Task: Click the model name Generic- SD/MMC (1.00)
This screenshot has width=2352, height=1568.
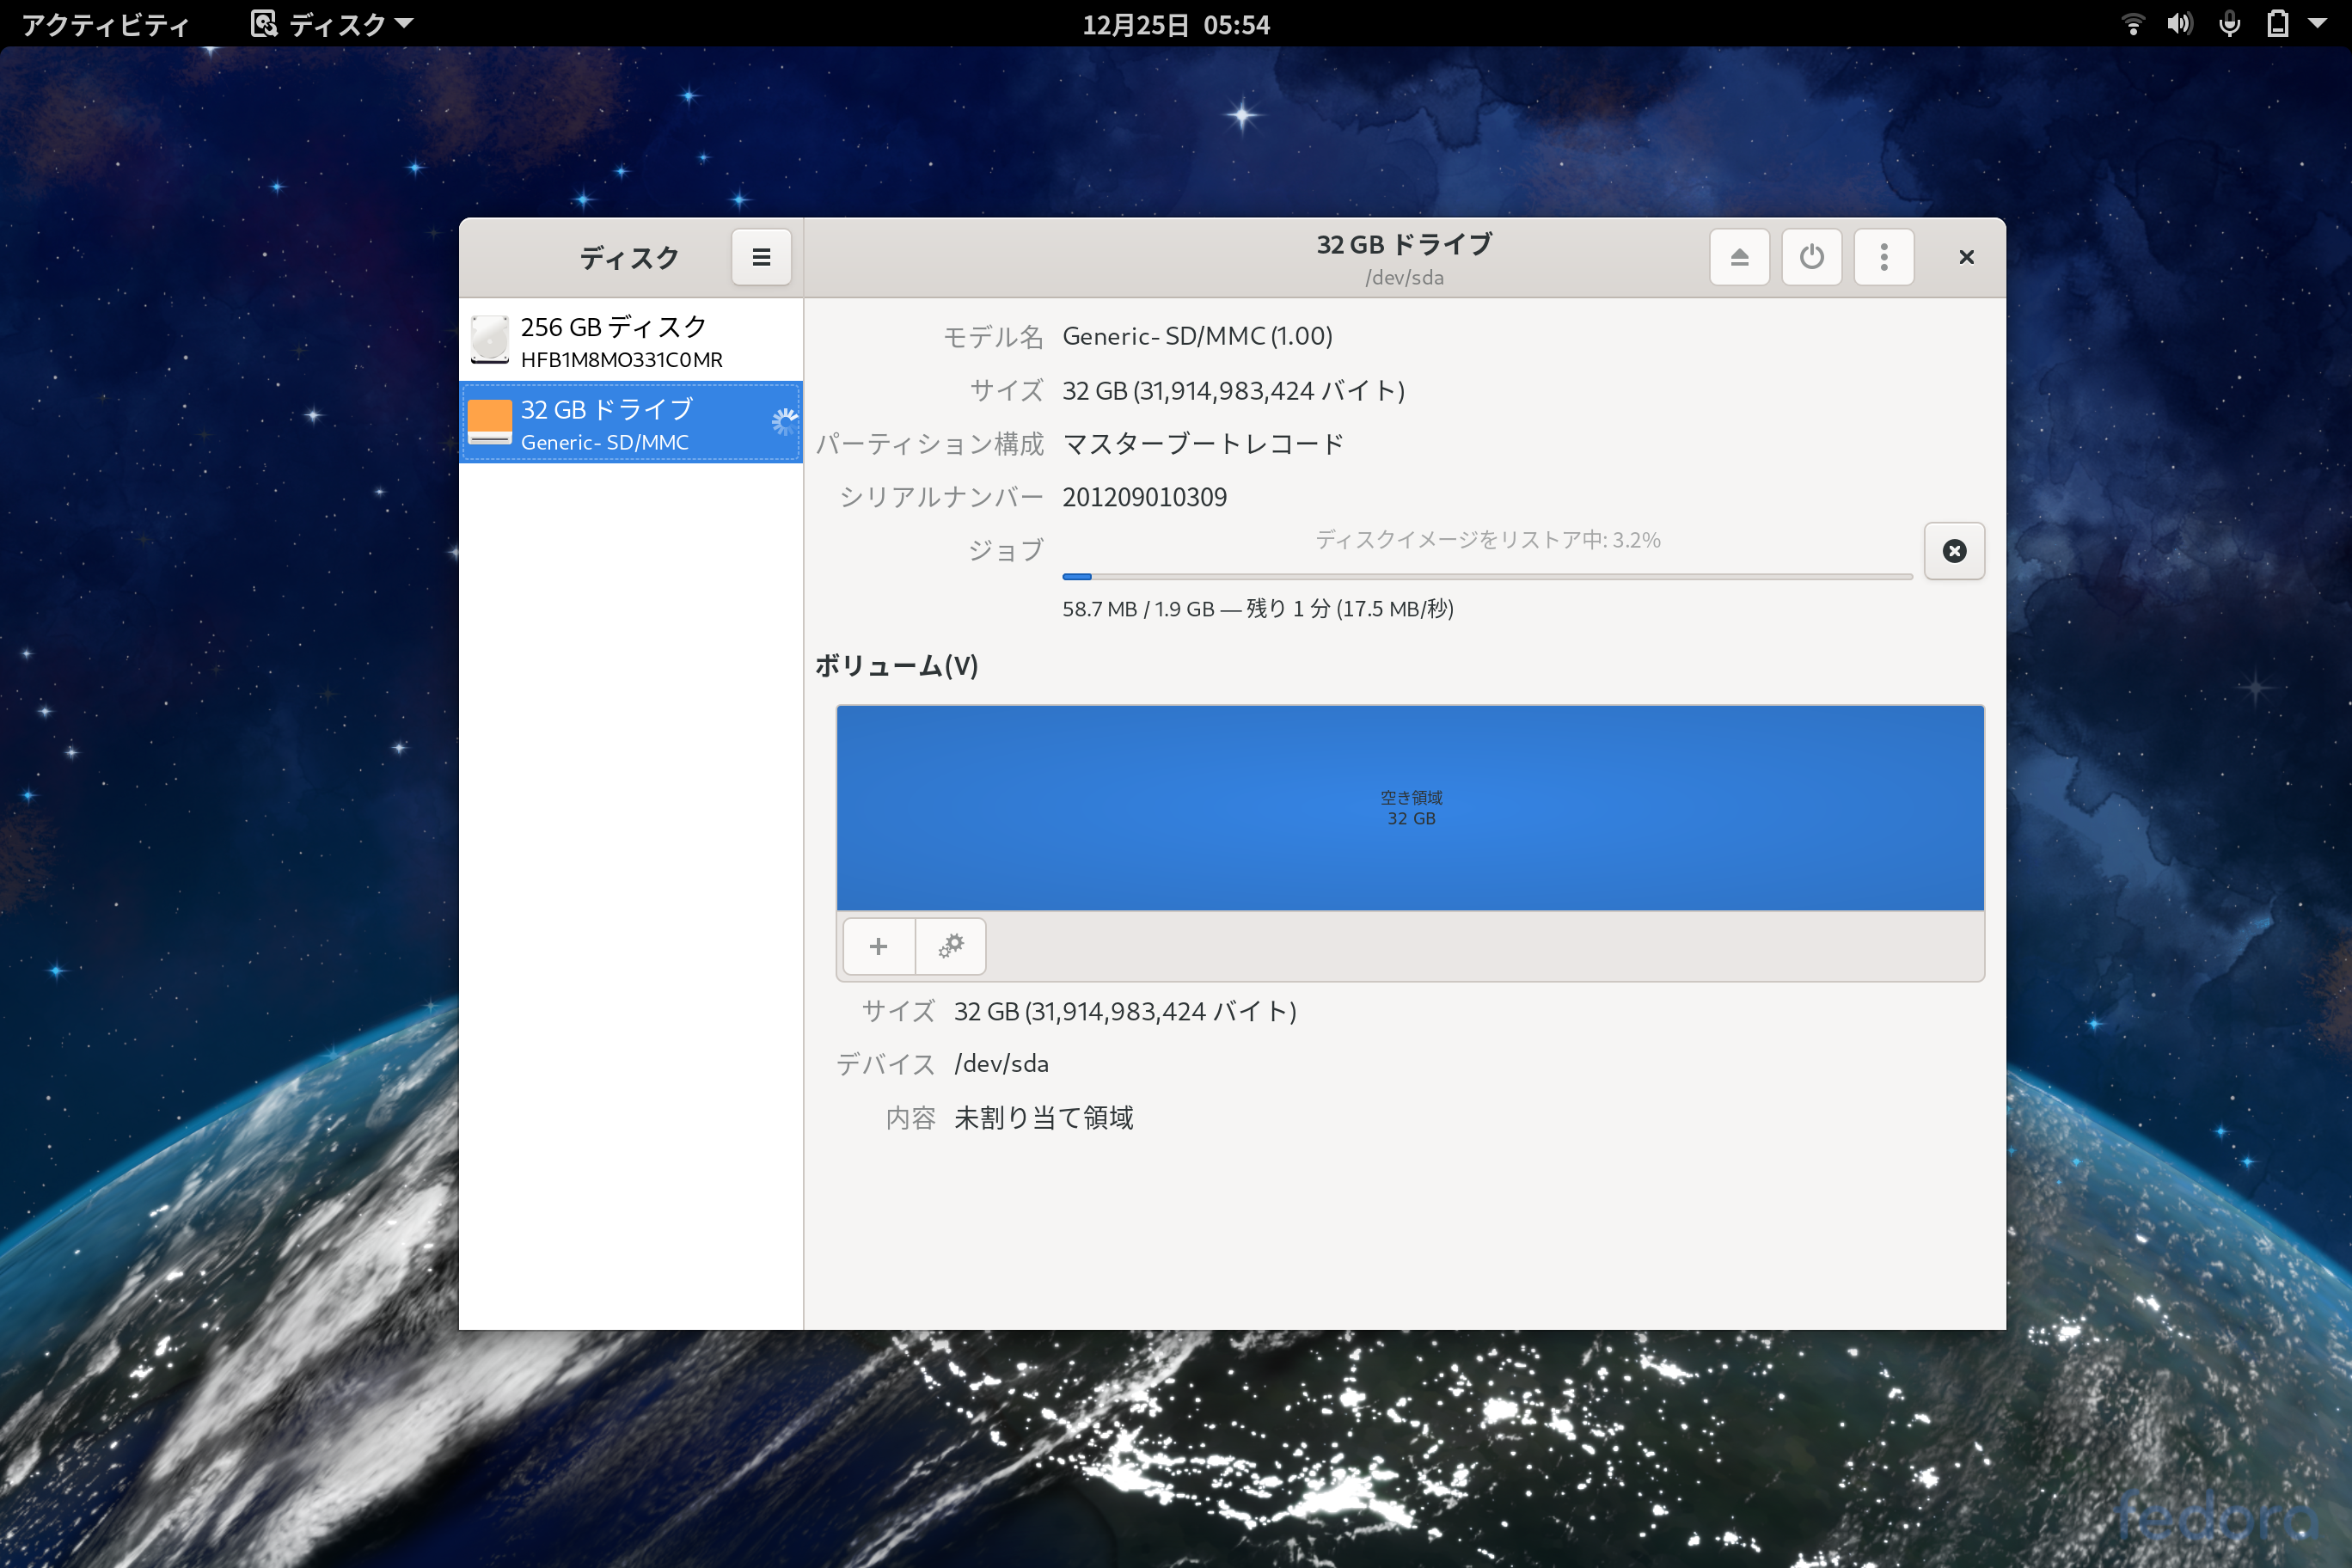Action: point(1197,336)
